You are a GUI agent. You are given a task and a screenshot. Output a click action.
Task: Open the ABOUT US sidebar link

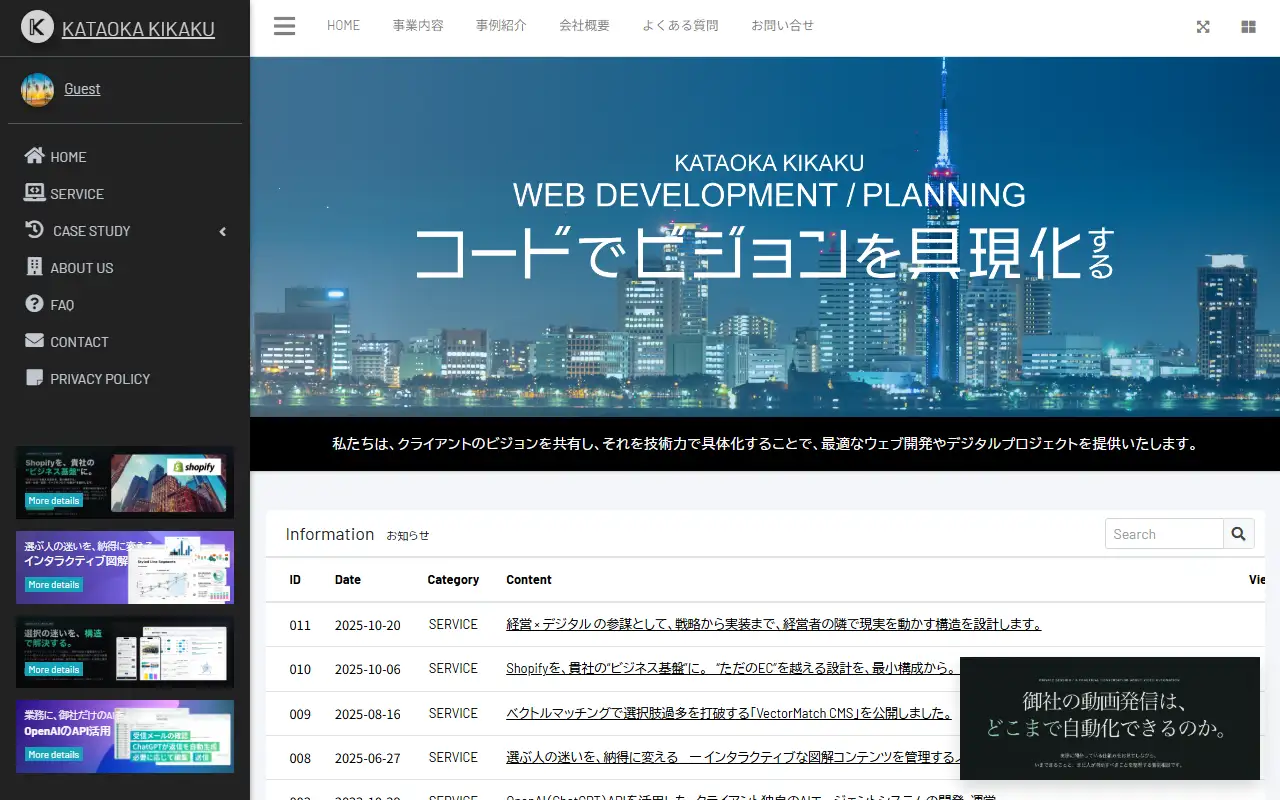click(x=82, y=268)
